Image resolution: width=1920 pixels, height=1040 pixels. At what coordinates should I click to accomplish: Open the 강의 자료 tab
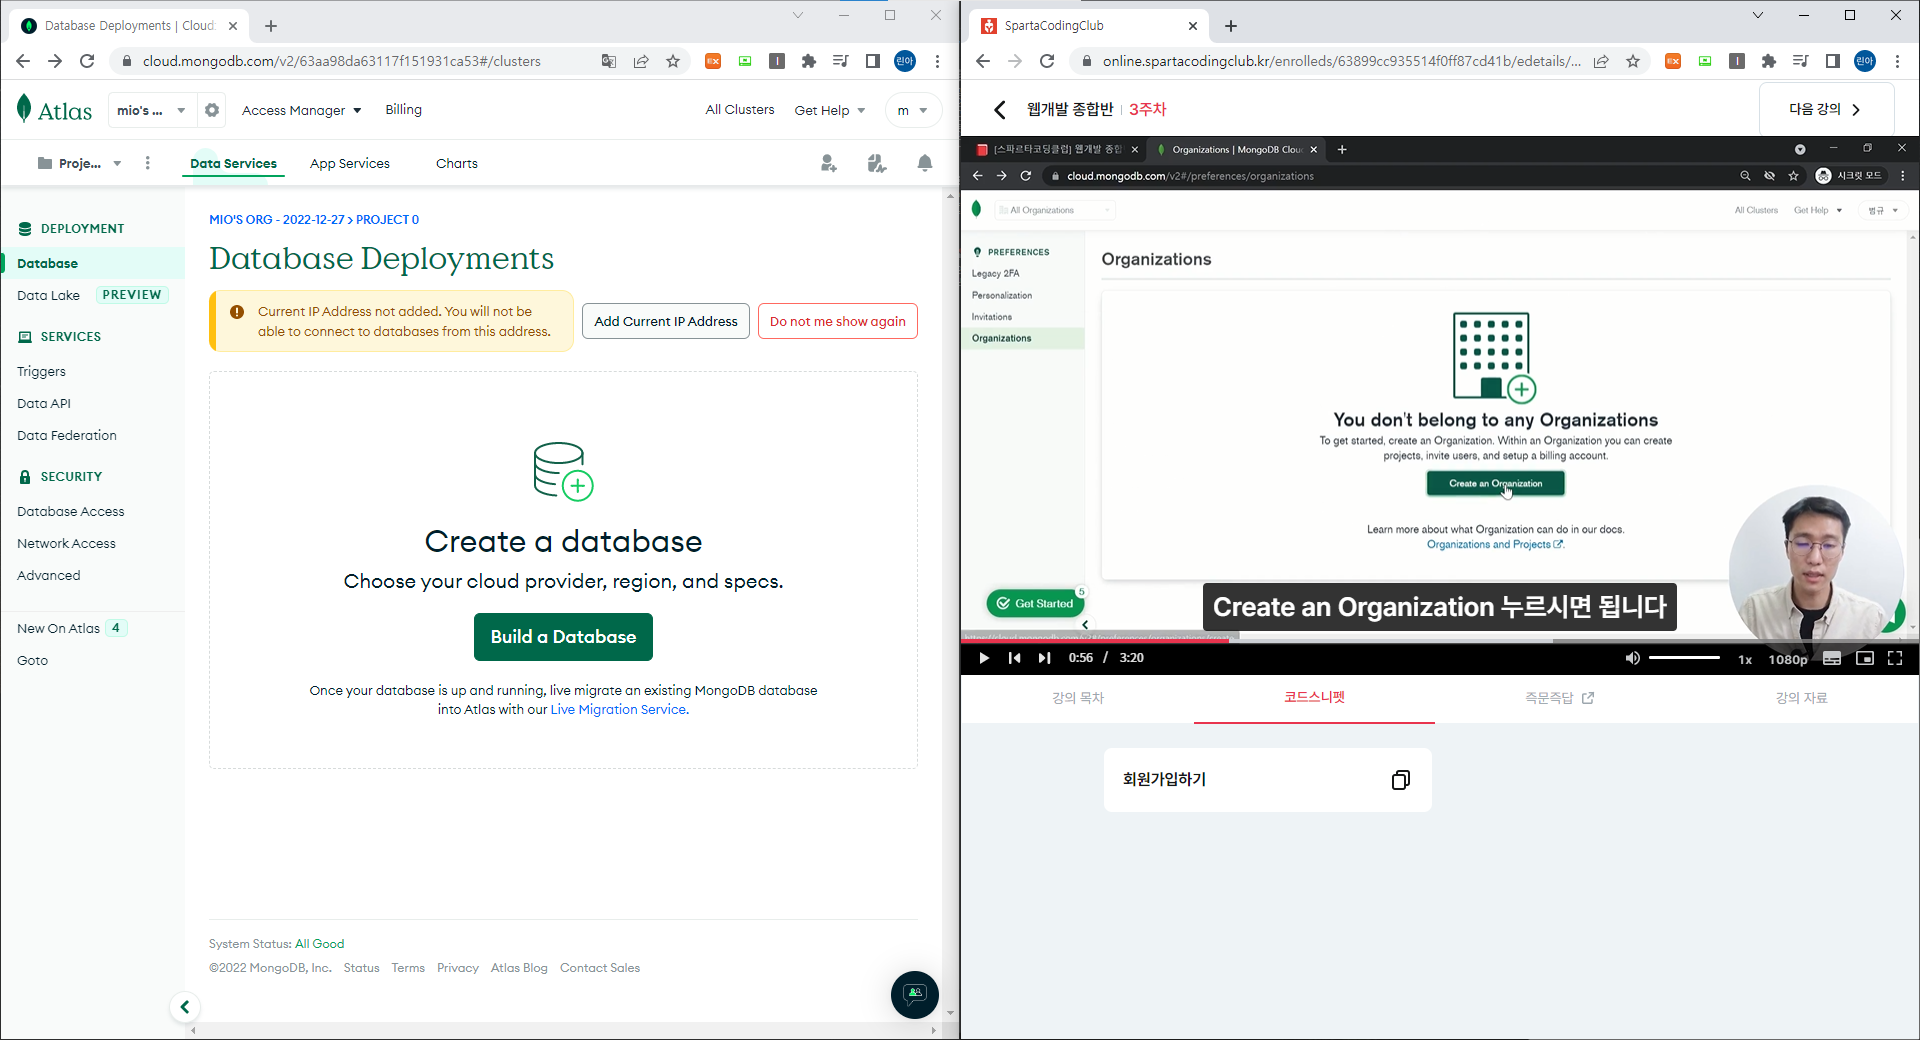pyautogui.click(x=1801, y=698)
